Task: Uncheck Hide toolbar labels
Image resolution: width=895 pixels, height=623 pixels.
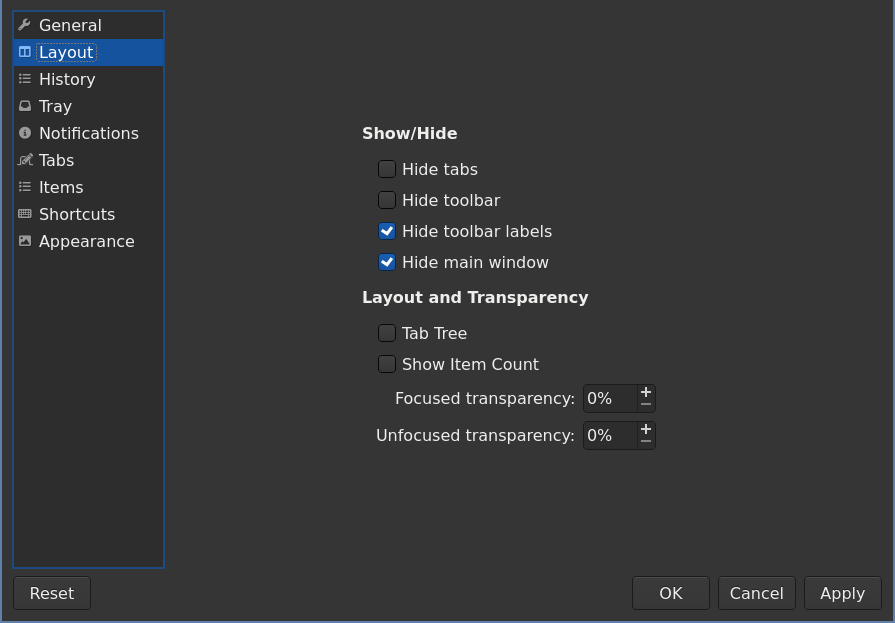Action: point(387,231)
